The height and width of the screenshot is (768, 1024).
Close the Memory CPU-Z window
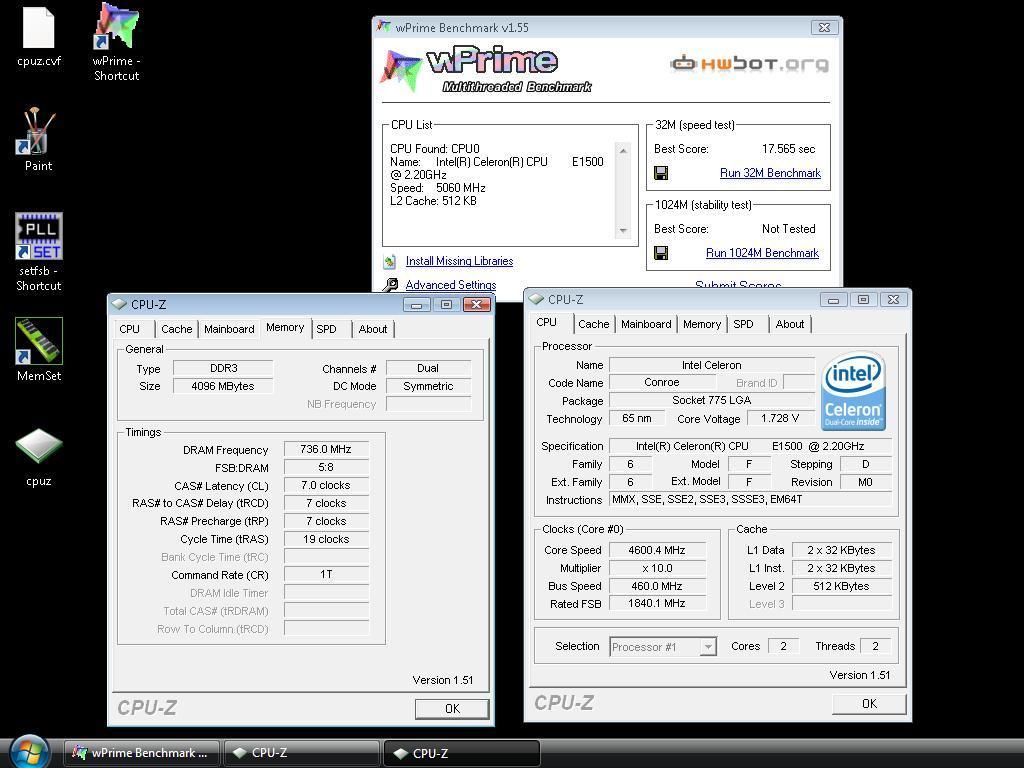click(477, 304)
